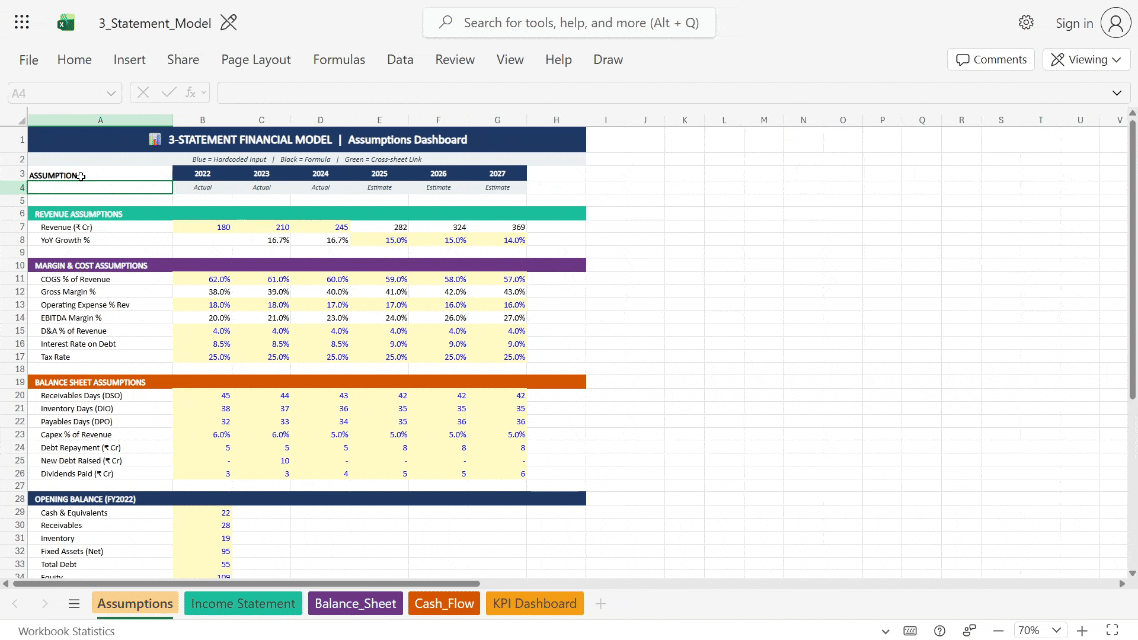Click the select-all corner triangle

point(22,120)
